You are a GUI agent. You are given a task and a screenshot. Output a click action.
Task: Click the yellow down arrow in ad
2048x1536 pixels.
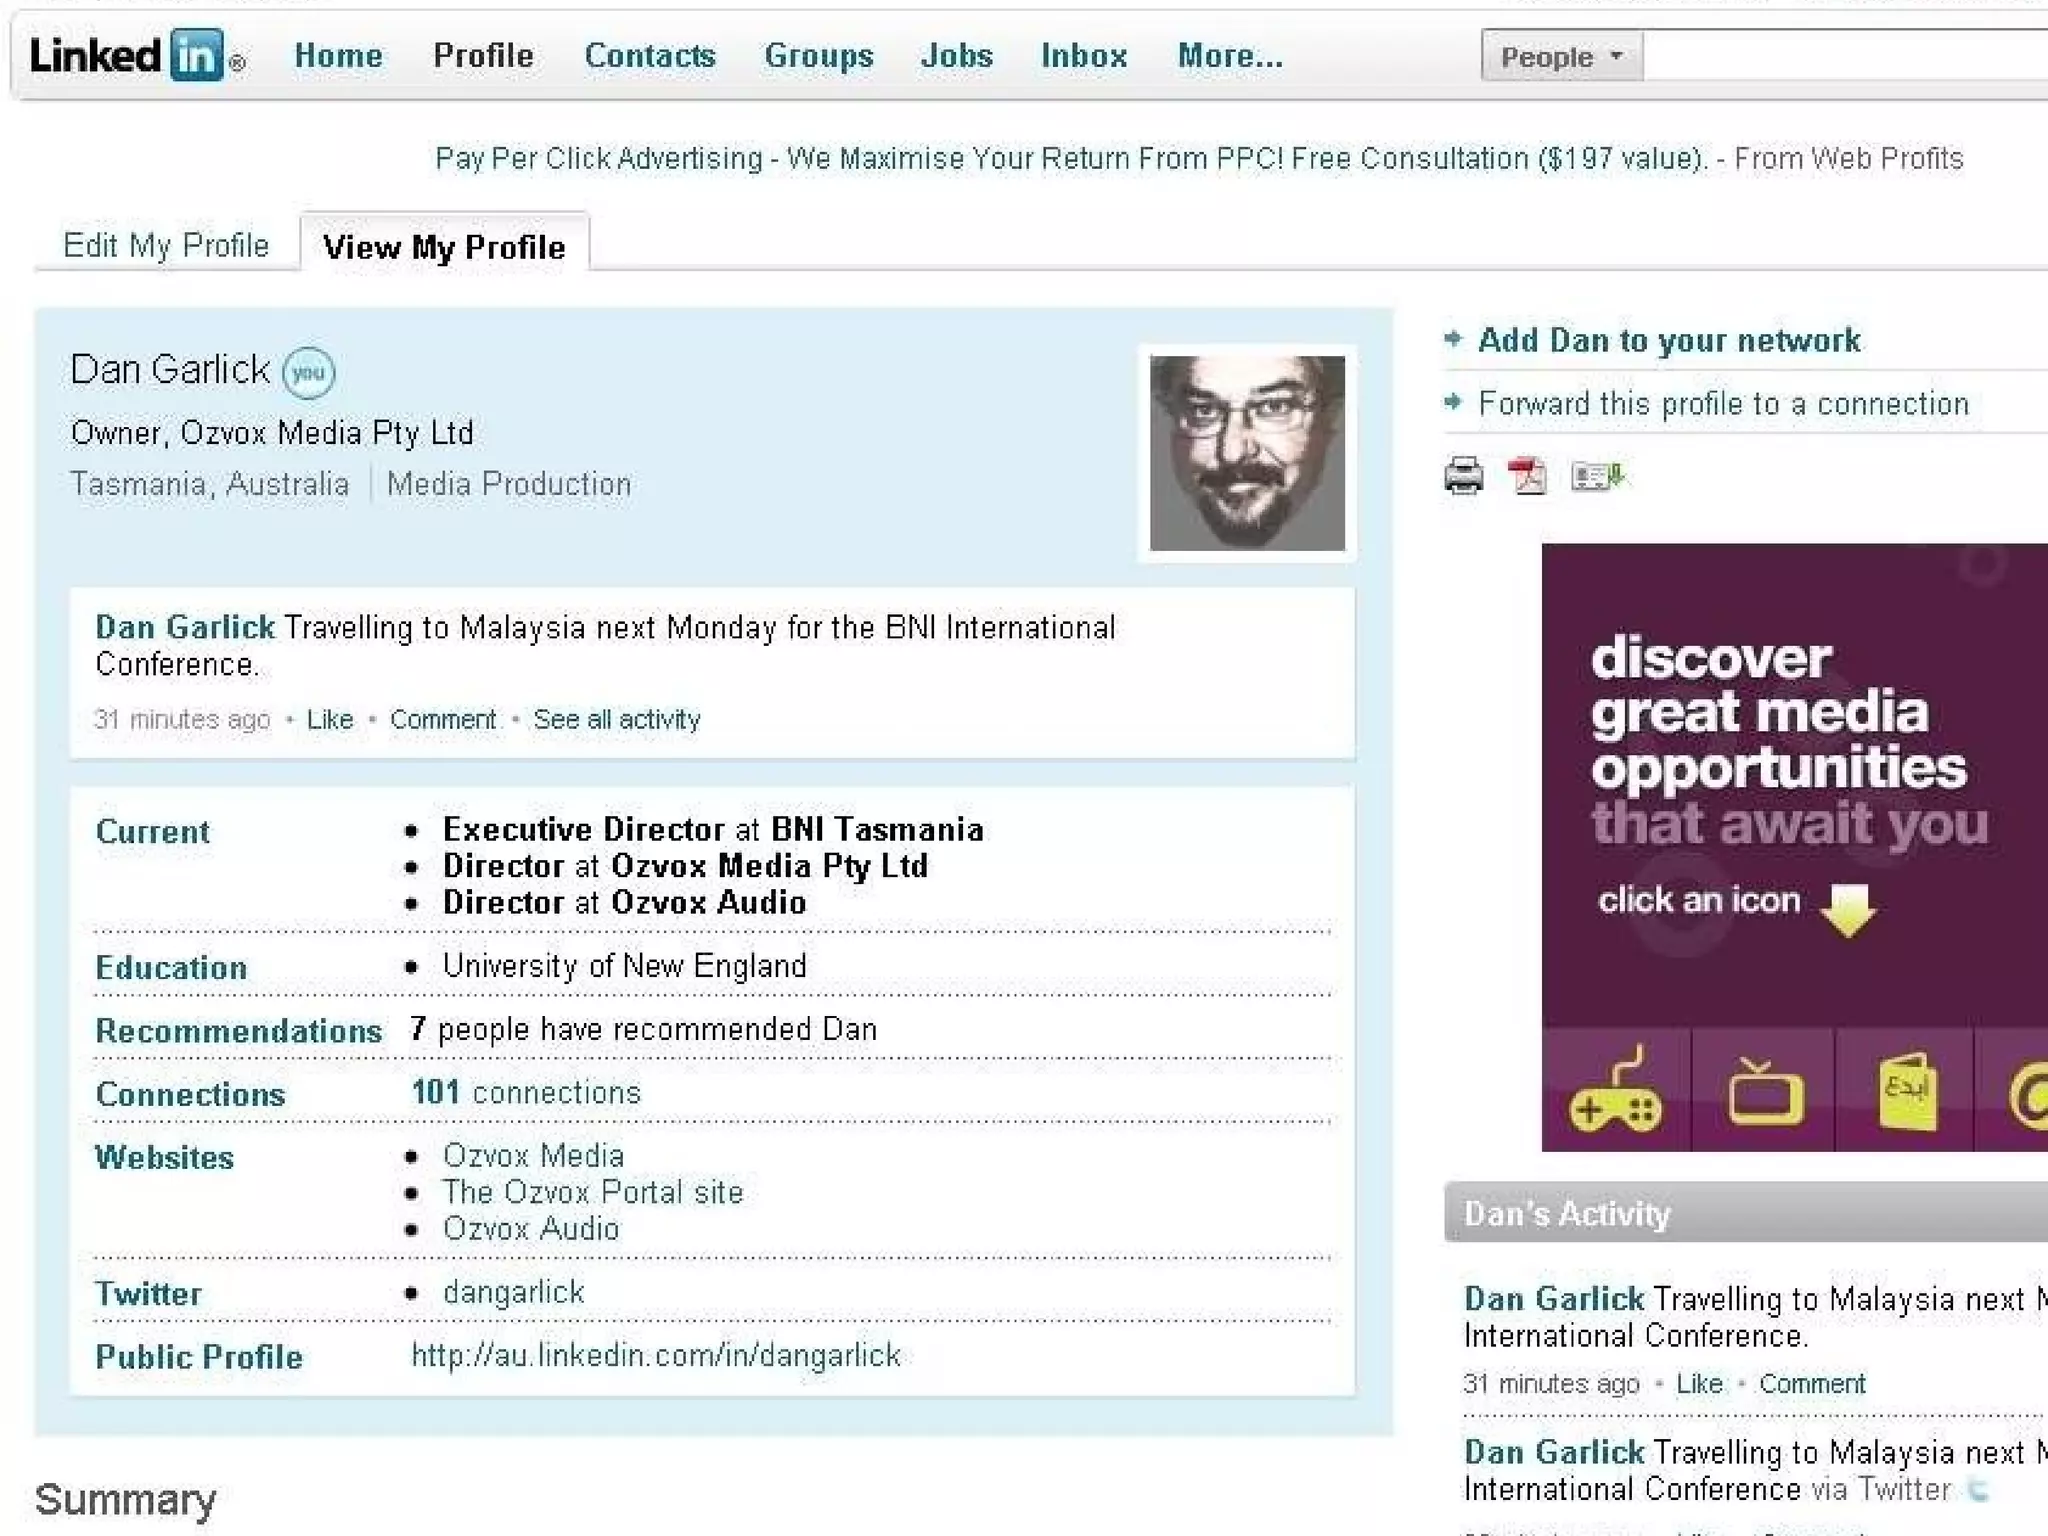[1848, 909]
